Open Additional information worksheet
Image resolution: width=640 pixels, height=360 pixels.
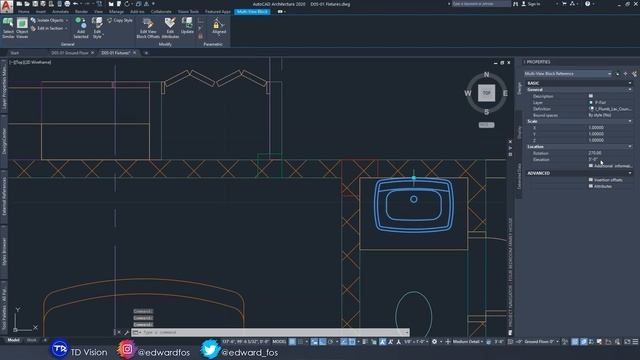click(610, 166)
